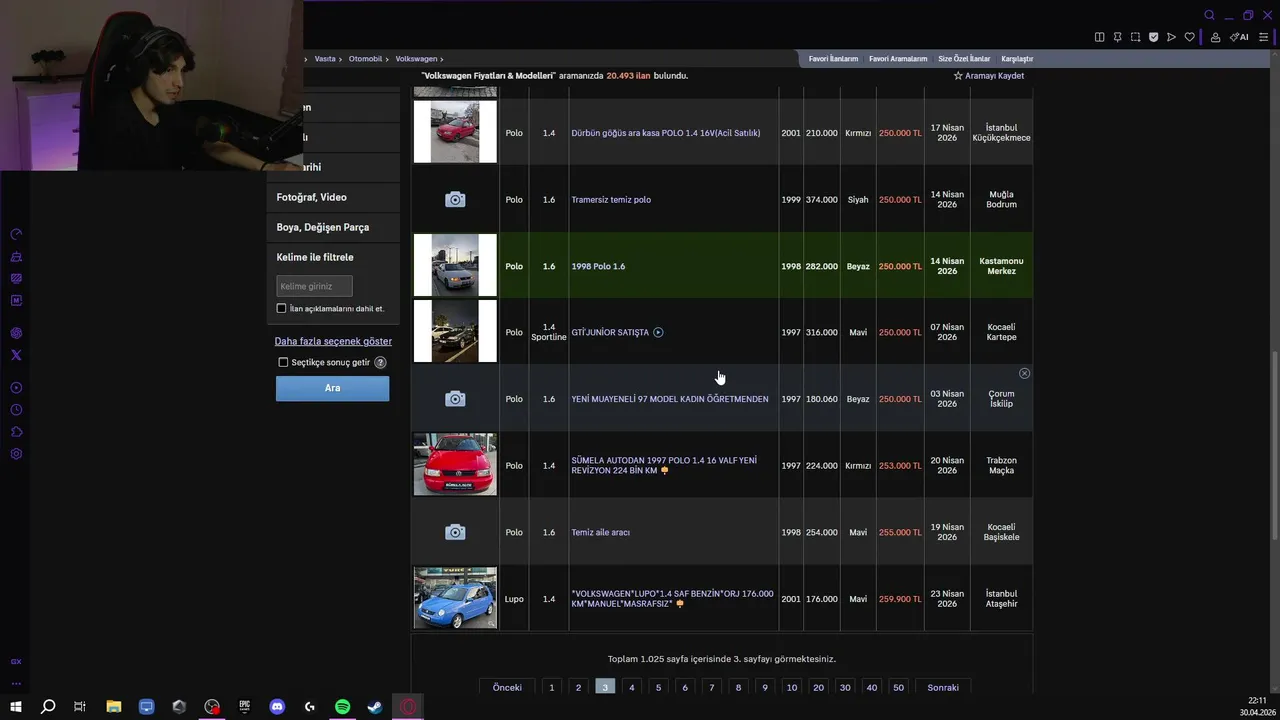Open GX Control speedometer icon in sidebar
Screen dimensions: 1280x720
tap(16, 234)
